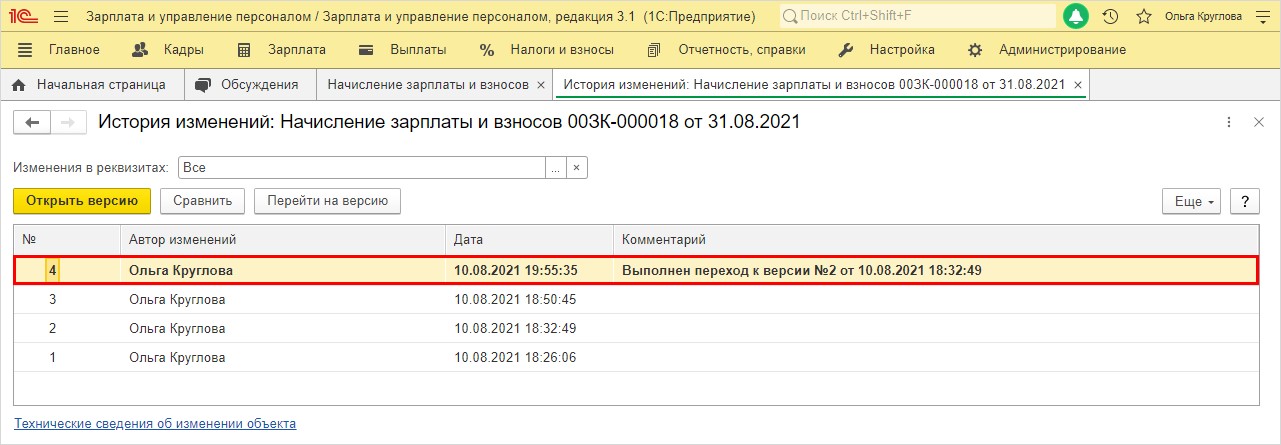Open the three-dot options icon near title
Viewport: 1281px width, 445px height.
click(1229, 122)
